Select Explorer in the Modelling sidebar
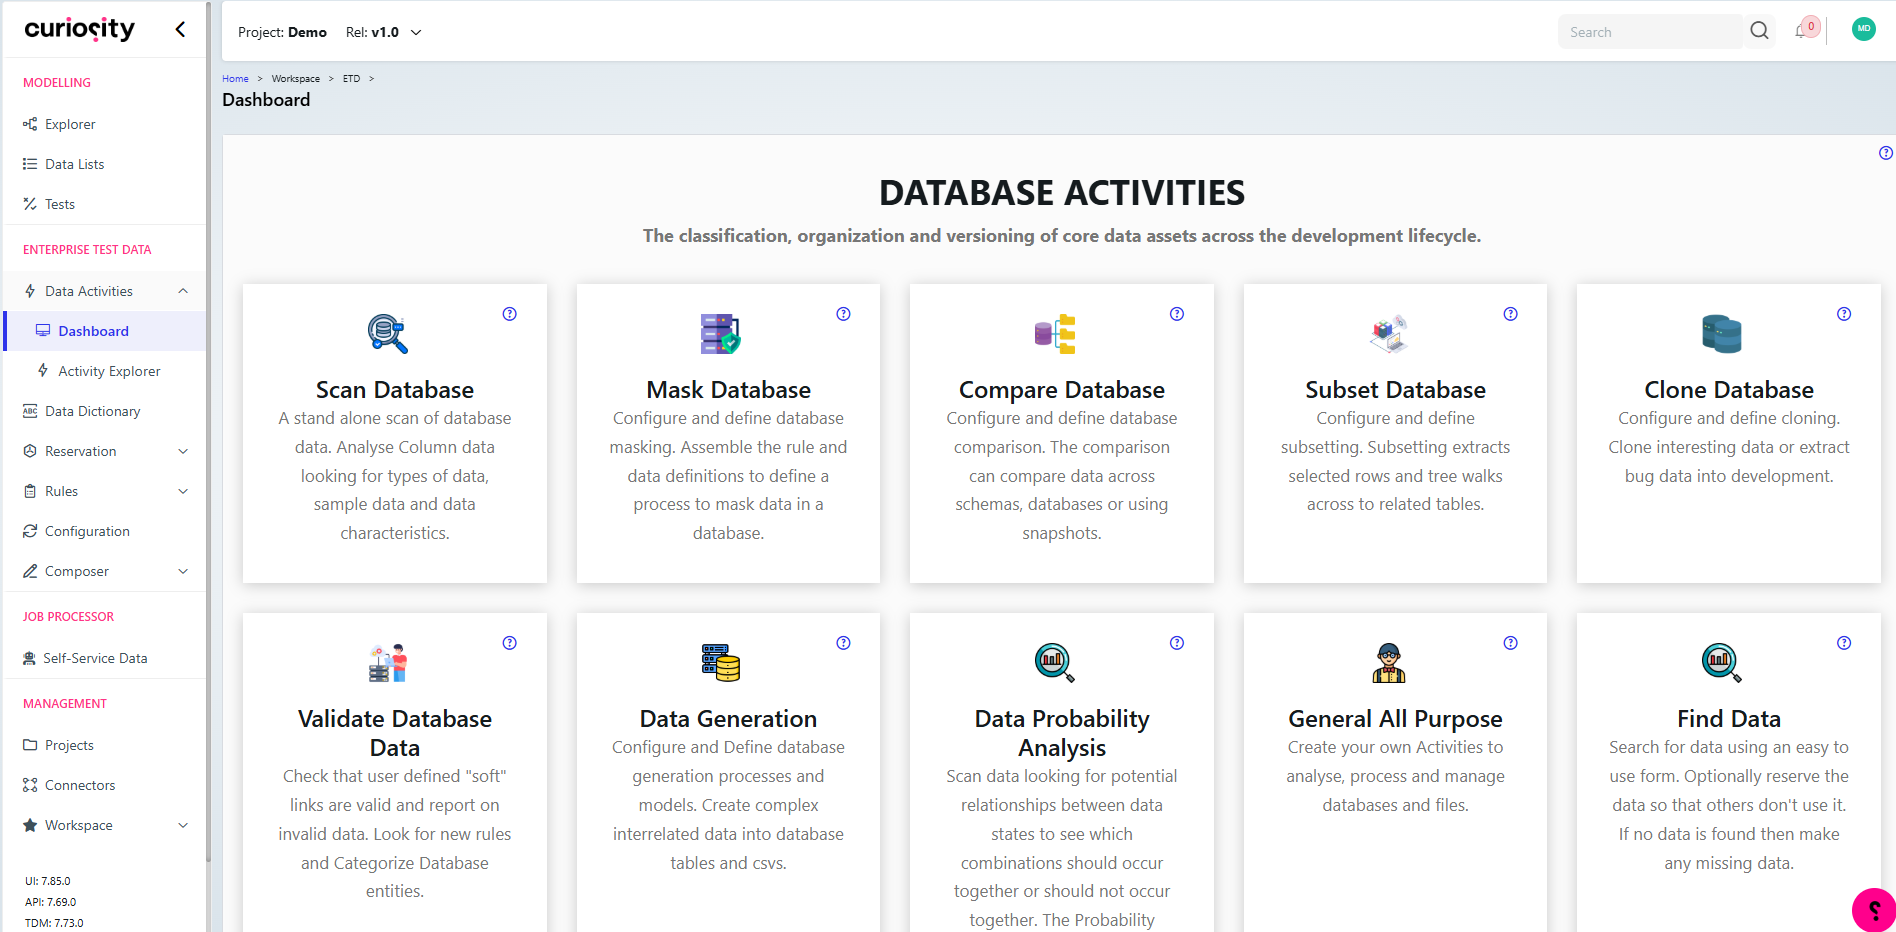The image size is (1896, 932). click(x=70, y=124)
